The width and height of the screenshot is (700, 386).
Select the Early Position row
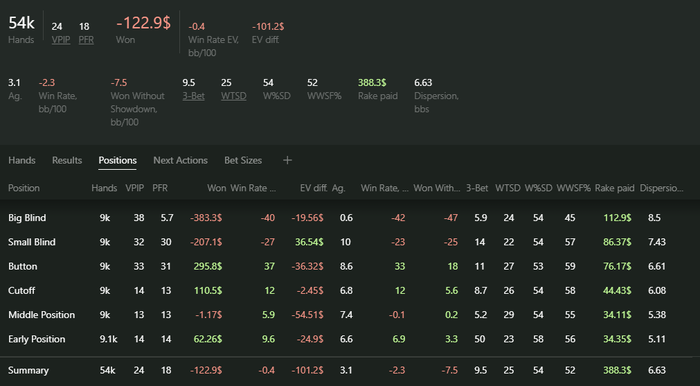click(350, 339)
